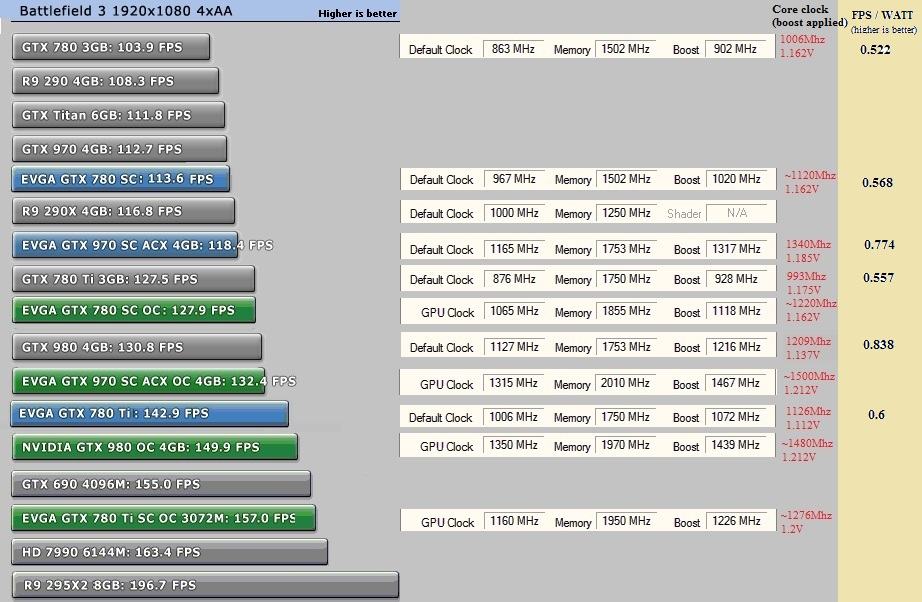
Task: Click the GTX Titan 6GB 111.8 FPS bar
Action: (x=118, y=115)
